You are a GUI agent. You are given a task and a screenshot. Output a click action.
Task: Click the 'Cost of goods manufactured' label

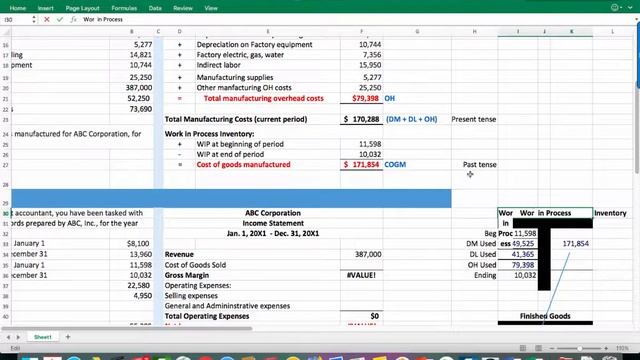(243, 164)
